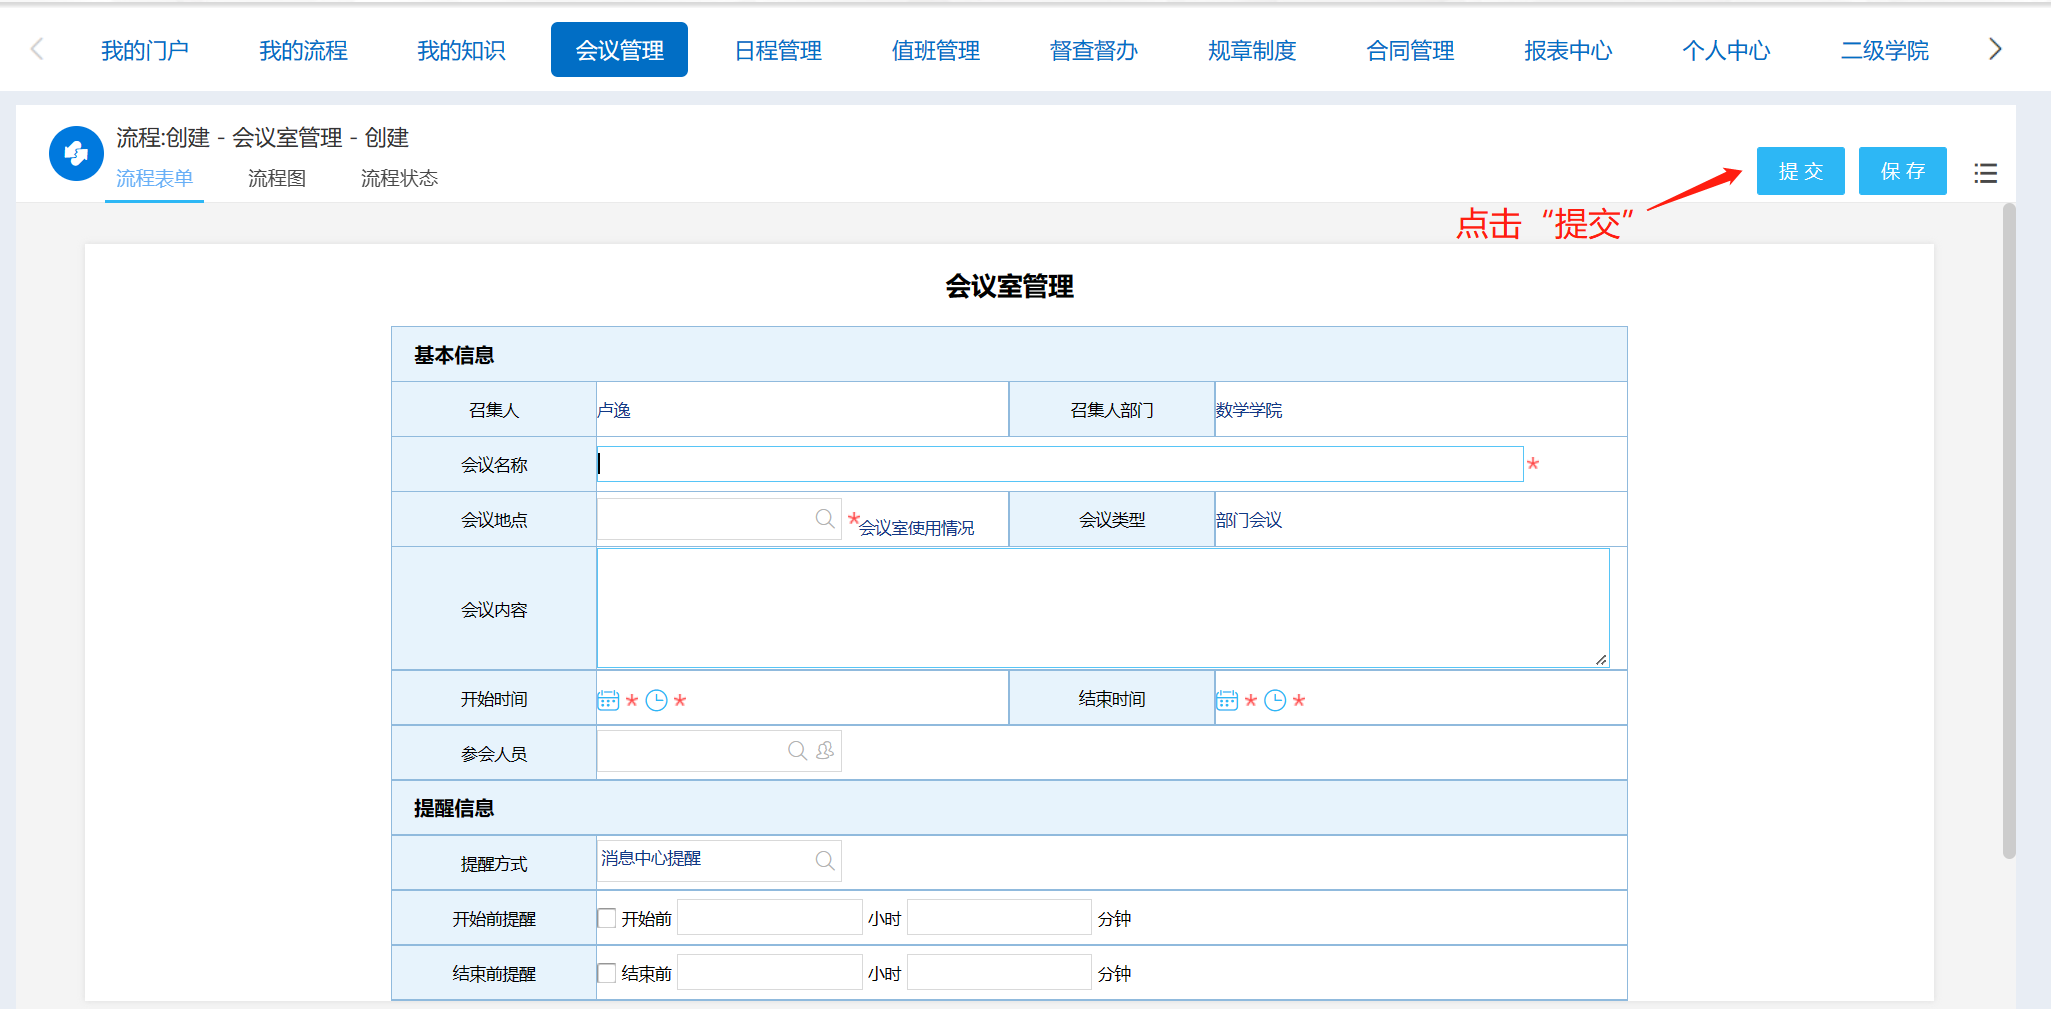Click the attendees search magnifier icon
Screen dimensions: 2051x1009
pyautogui.click(x=797, y=751)
